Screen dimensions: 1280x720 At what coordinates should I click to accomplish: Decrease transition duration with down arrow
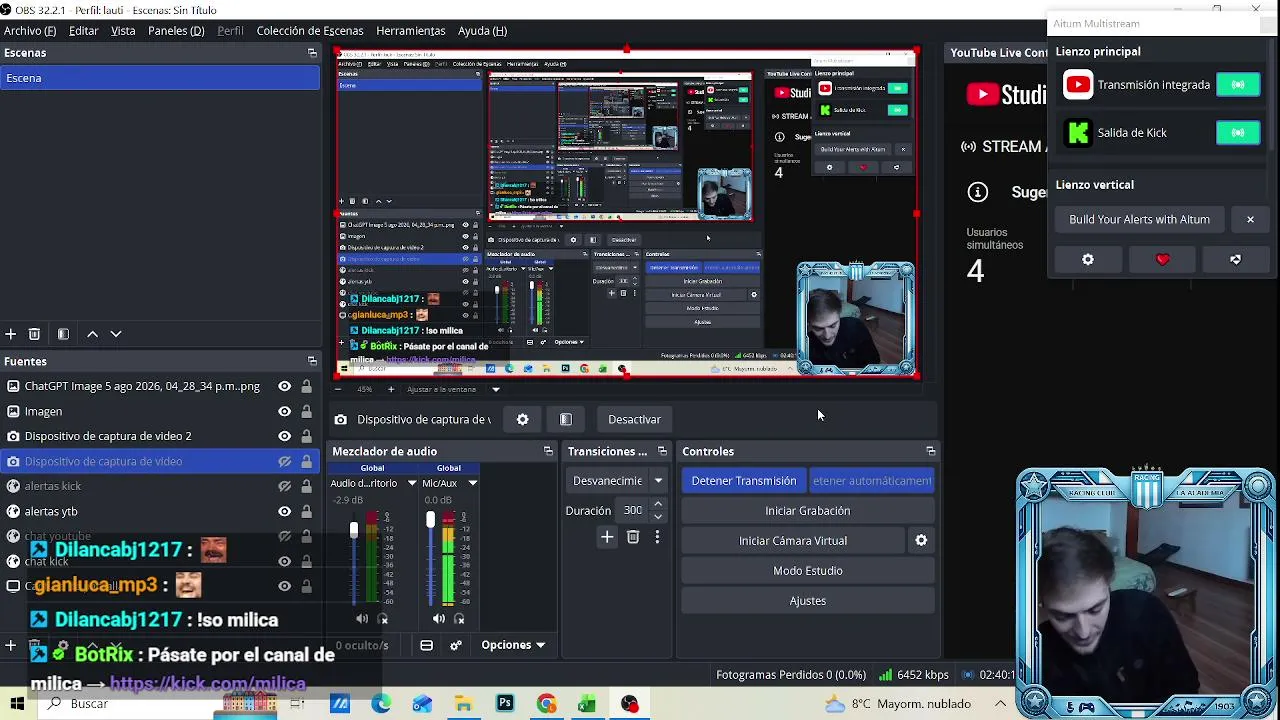click(657, 517)
